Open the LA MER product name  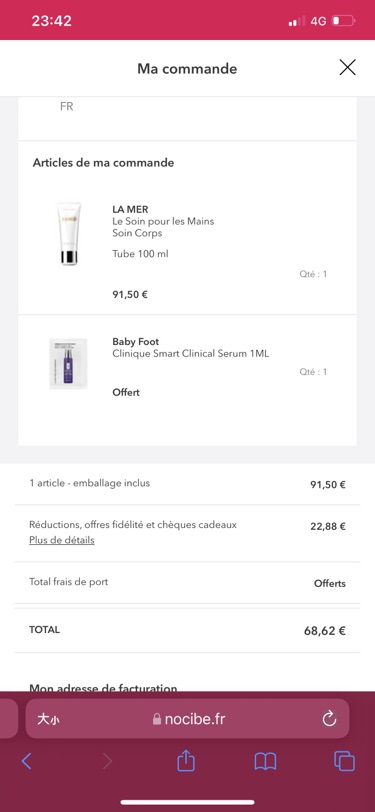[x=131, y=209]
